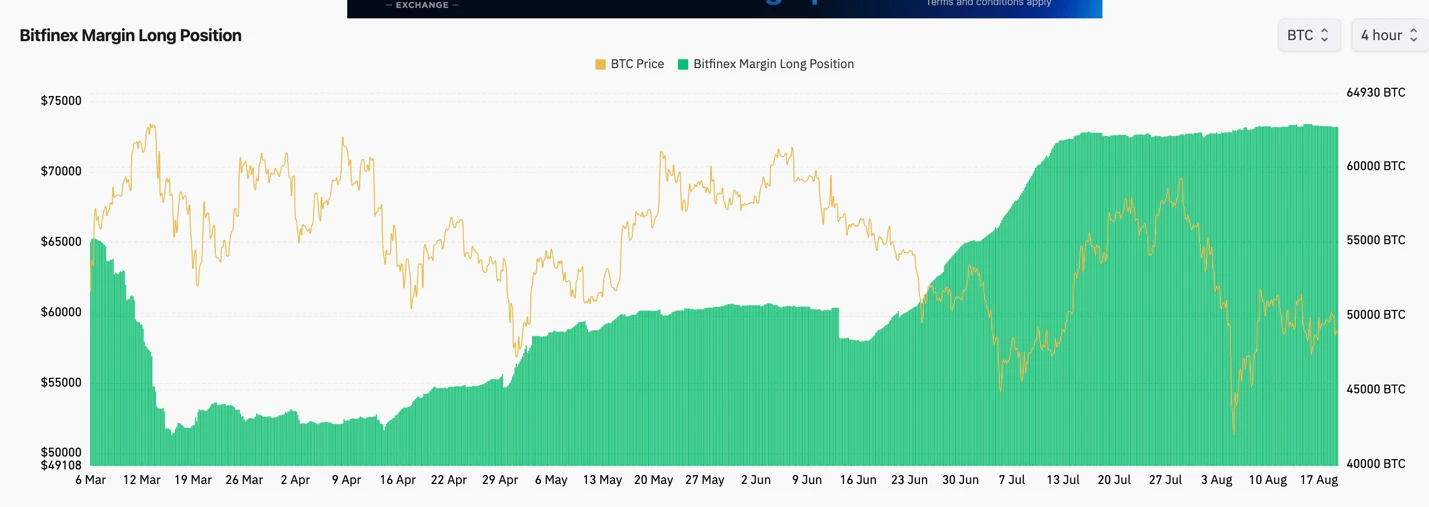Click the 29 Apr date label
1429x507 pixels.
[x=500, y=480]
